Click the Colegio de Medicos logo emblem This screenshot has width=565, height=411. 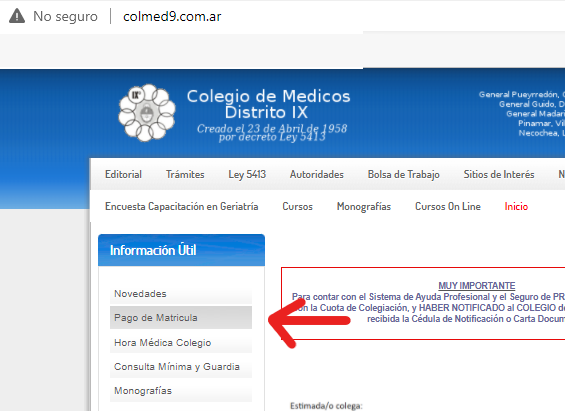click(147, 112)
